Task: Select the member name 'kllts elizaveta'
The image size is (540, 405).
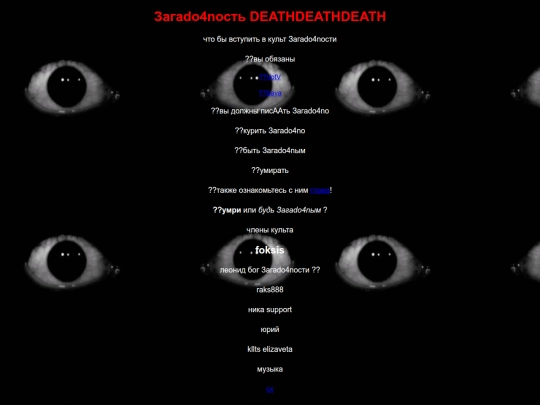Action: point(270,349)
